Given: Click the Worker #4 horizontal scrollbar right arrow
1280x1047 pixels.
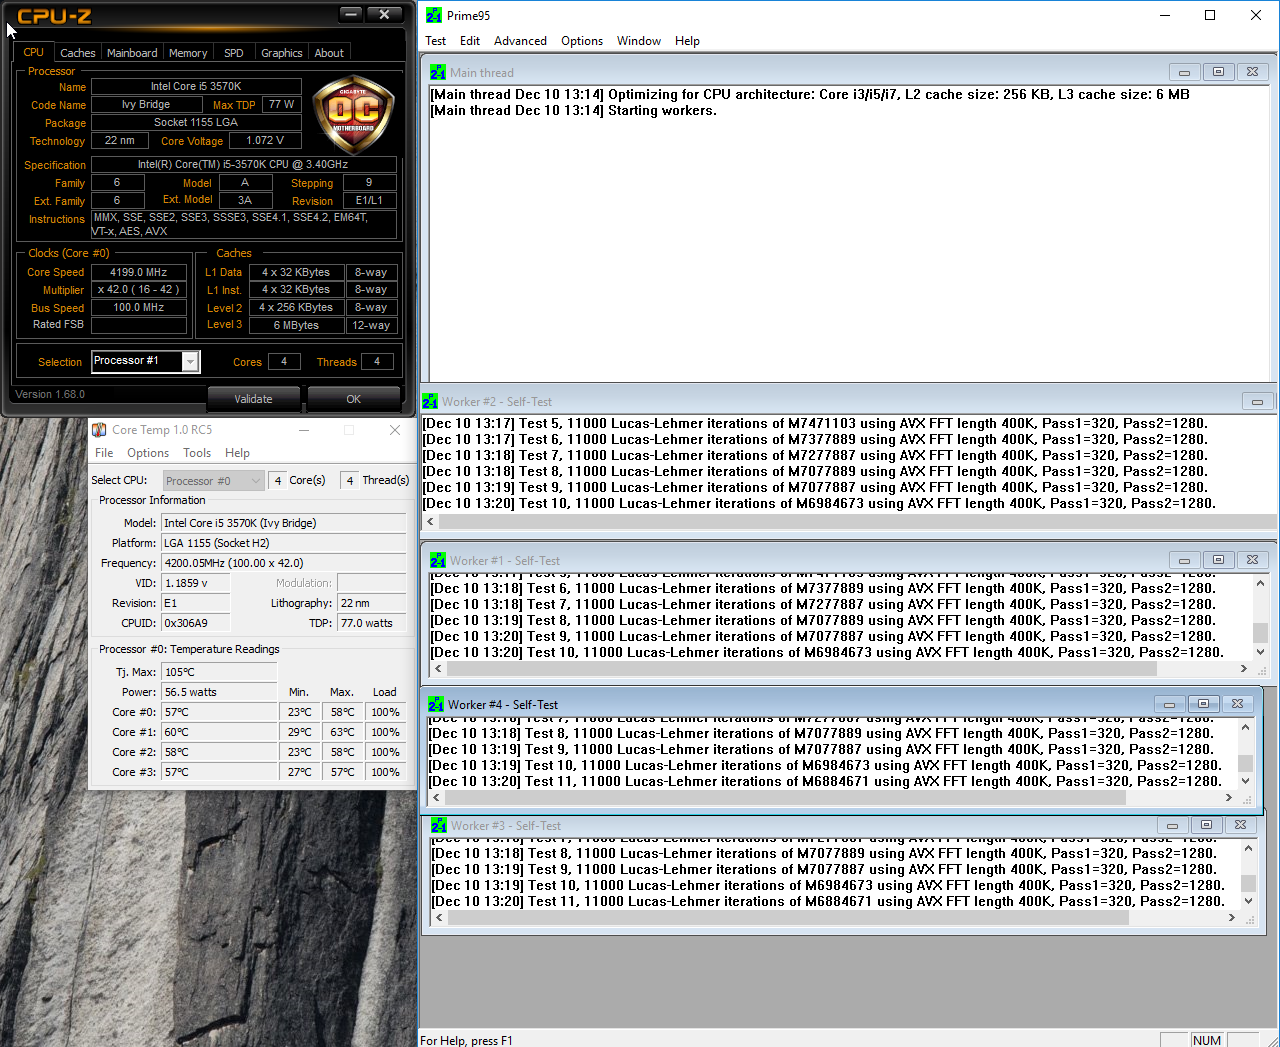Looking at the screenshot, I should [x=1228, y=798].
